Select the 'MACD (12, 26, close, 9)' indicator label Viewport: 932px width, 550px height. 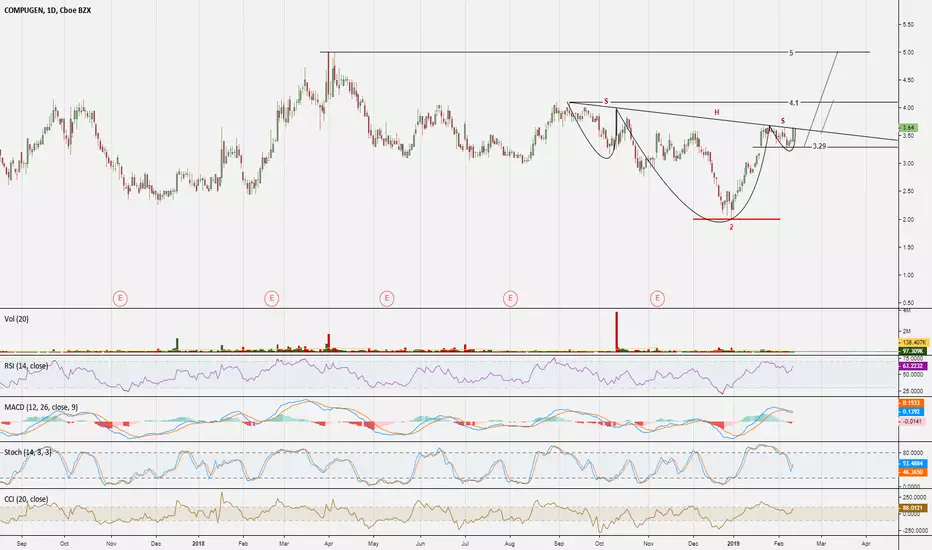coord(40,407)
